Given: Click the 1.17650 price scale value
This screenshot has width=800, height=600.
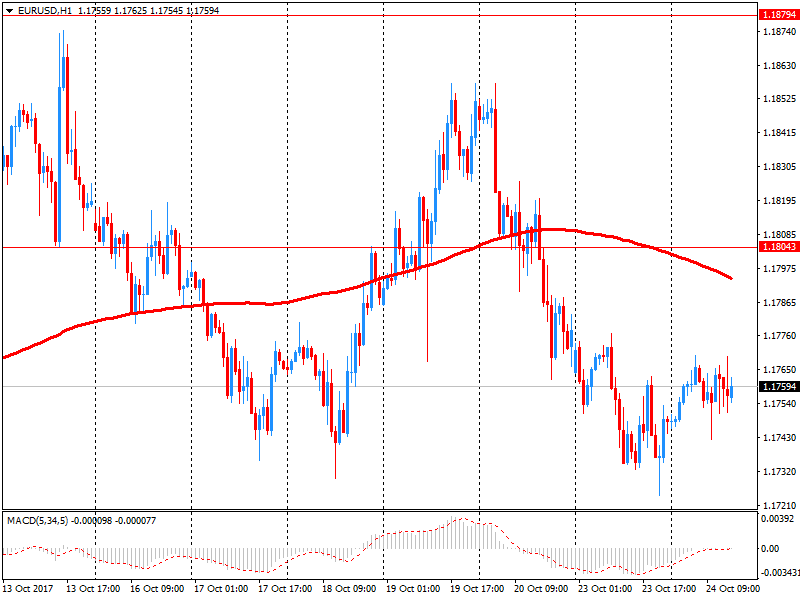Looking at the screenshot, I should point(780,369).
